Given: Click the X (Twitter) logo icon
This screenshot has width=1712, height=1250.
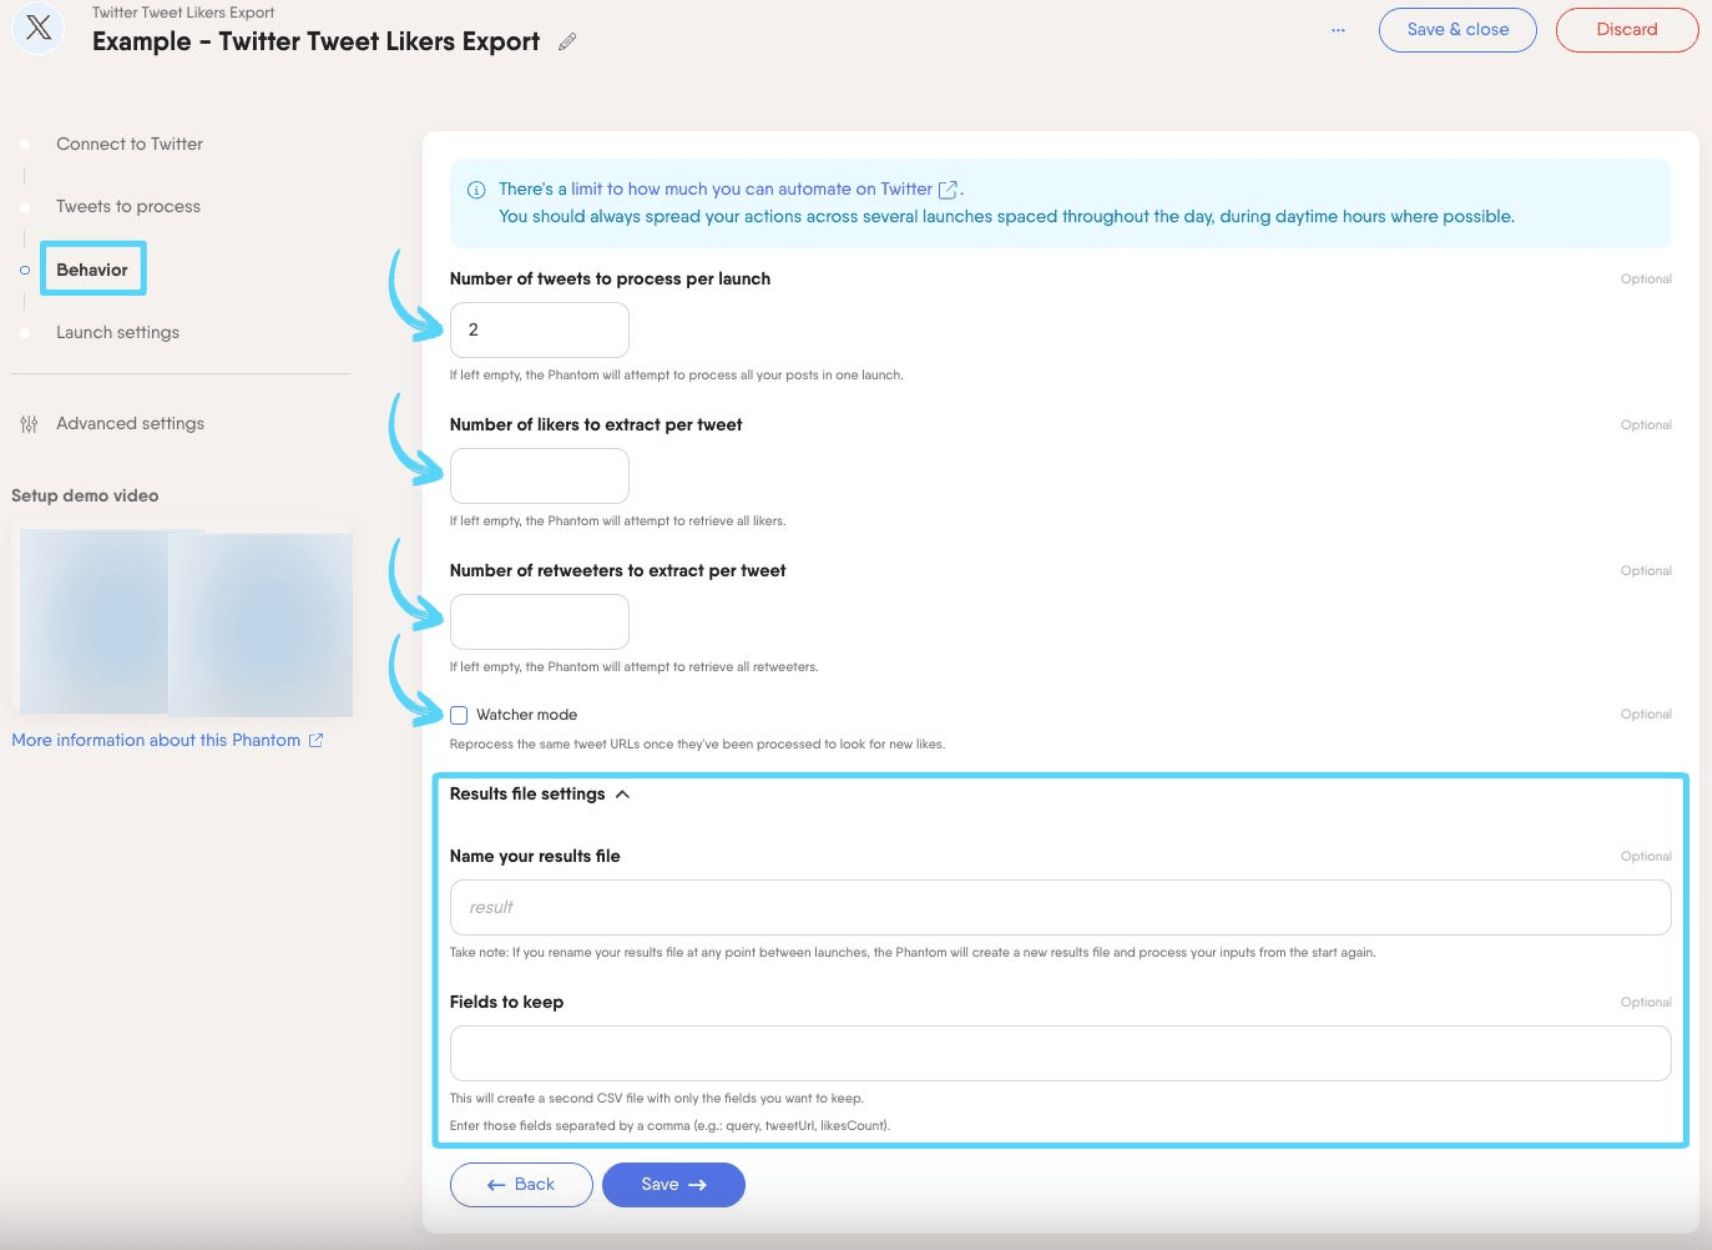Looking at the screenshot, I should click(x=38, y=27).
